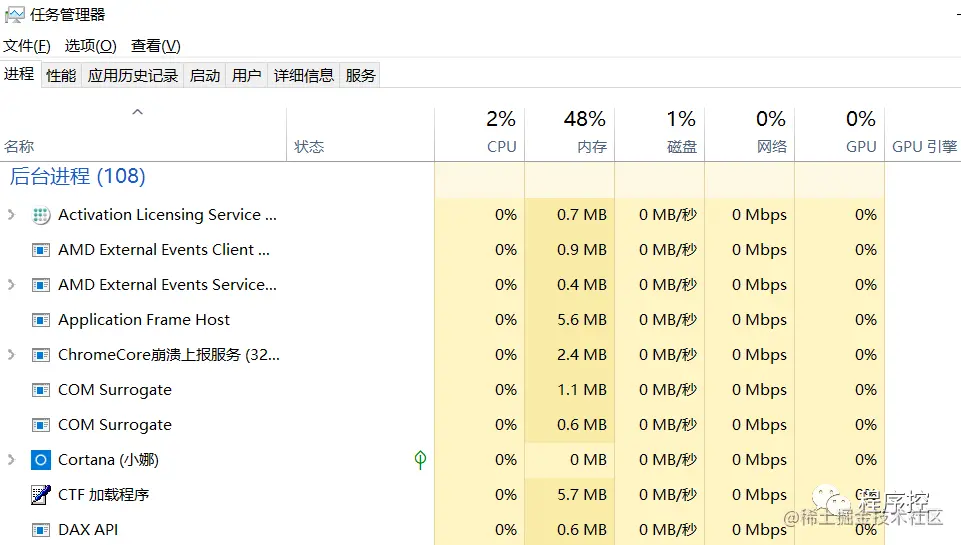Click the 0.7 MB memory value
The width and height of the screenshot is (961, 545).
582,215
